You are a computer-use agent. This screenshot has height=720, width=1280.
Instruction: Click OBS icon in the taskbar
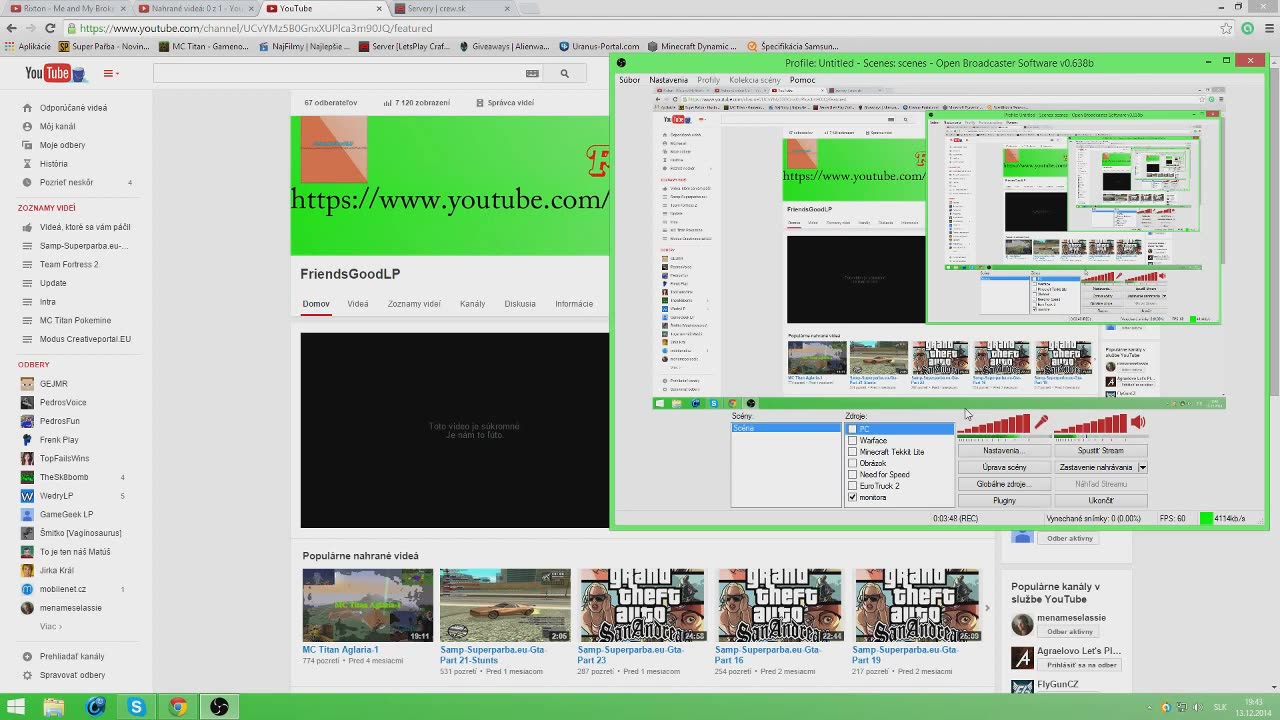point(219,707)
